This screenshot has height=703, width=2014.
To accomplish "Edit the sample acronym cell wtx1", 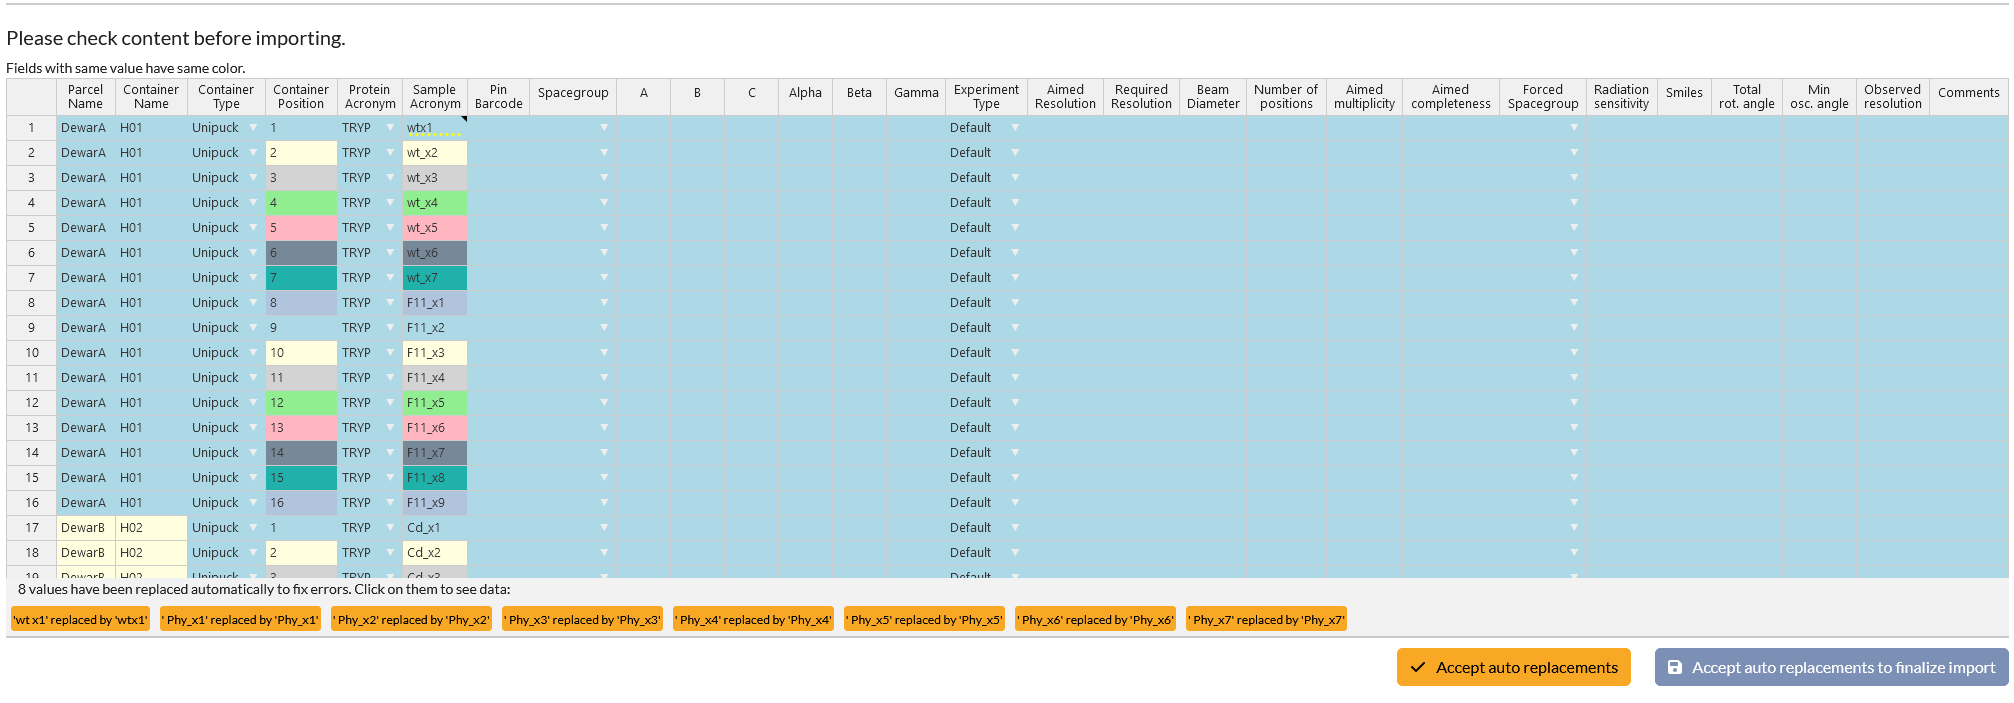I will pos(434,128).
